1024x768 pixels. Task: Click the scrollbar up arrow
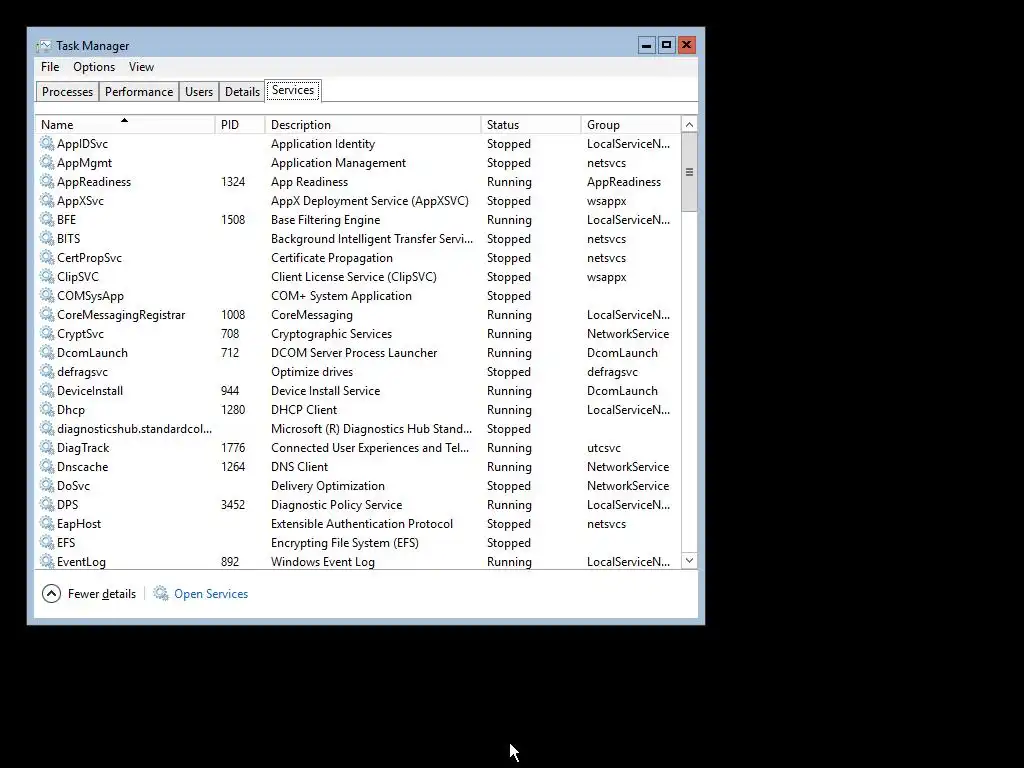click(689, 124)
